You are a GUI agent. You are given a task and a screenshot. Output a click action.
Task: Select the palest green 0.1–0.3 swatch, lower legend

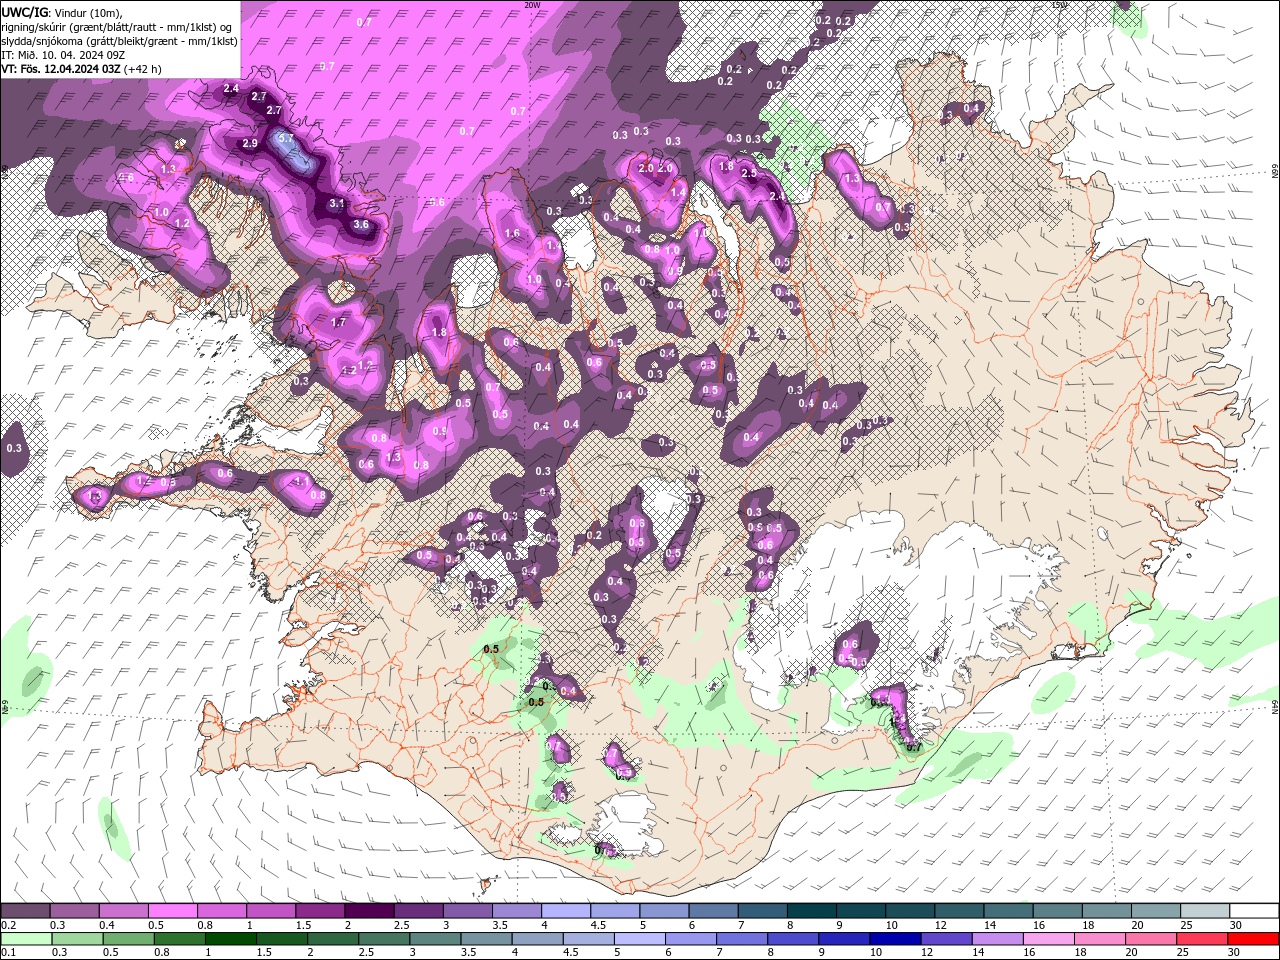pos(25,939)
